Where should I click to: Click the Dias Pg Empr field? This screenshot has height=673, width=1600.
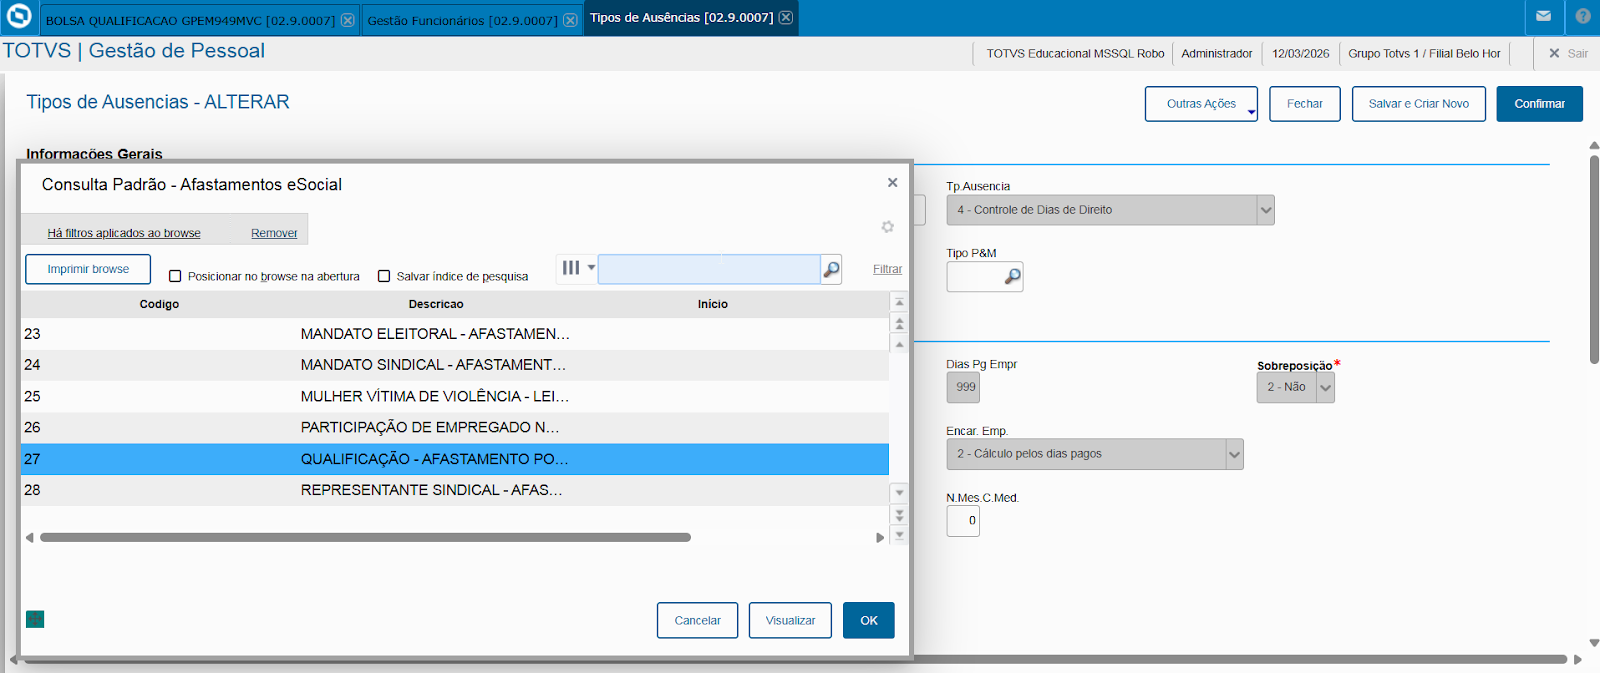point(964,388)
